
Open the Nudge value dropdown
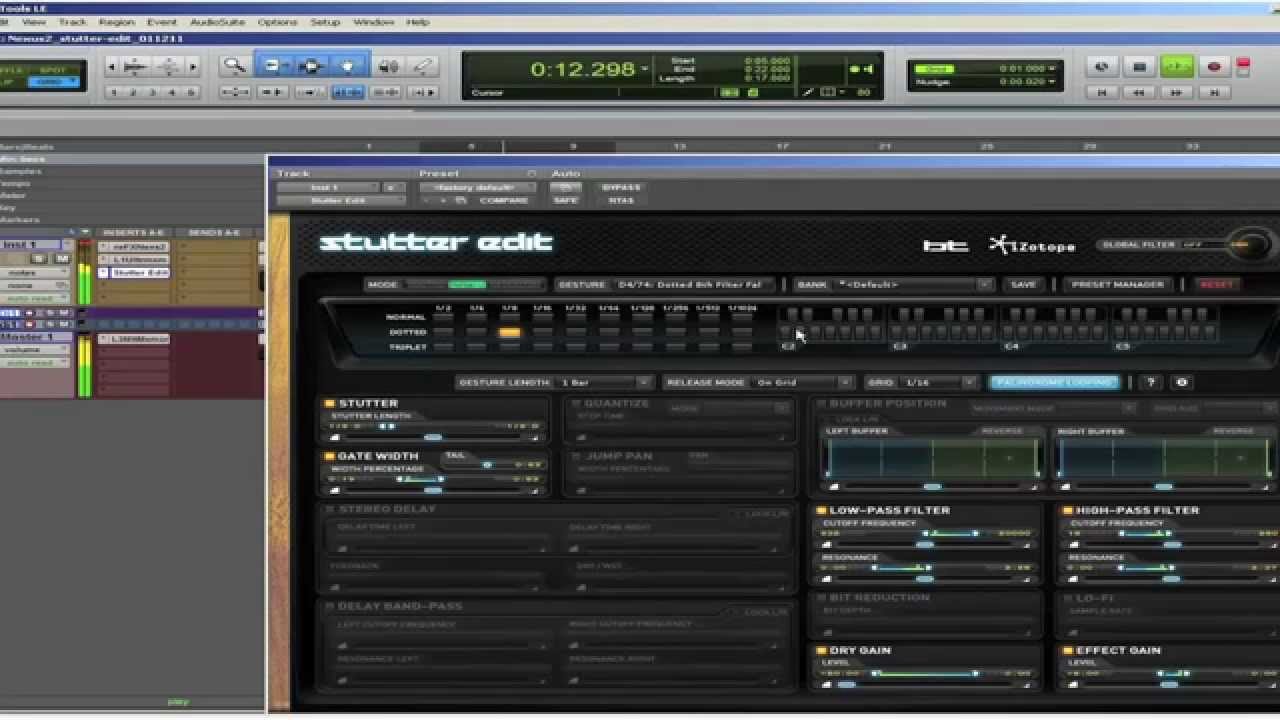1054,82
